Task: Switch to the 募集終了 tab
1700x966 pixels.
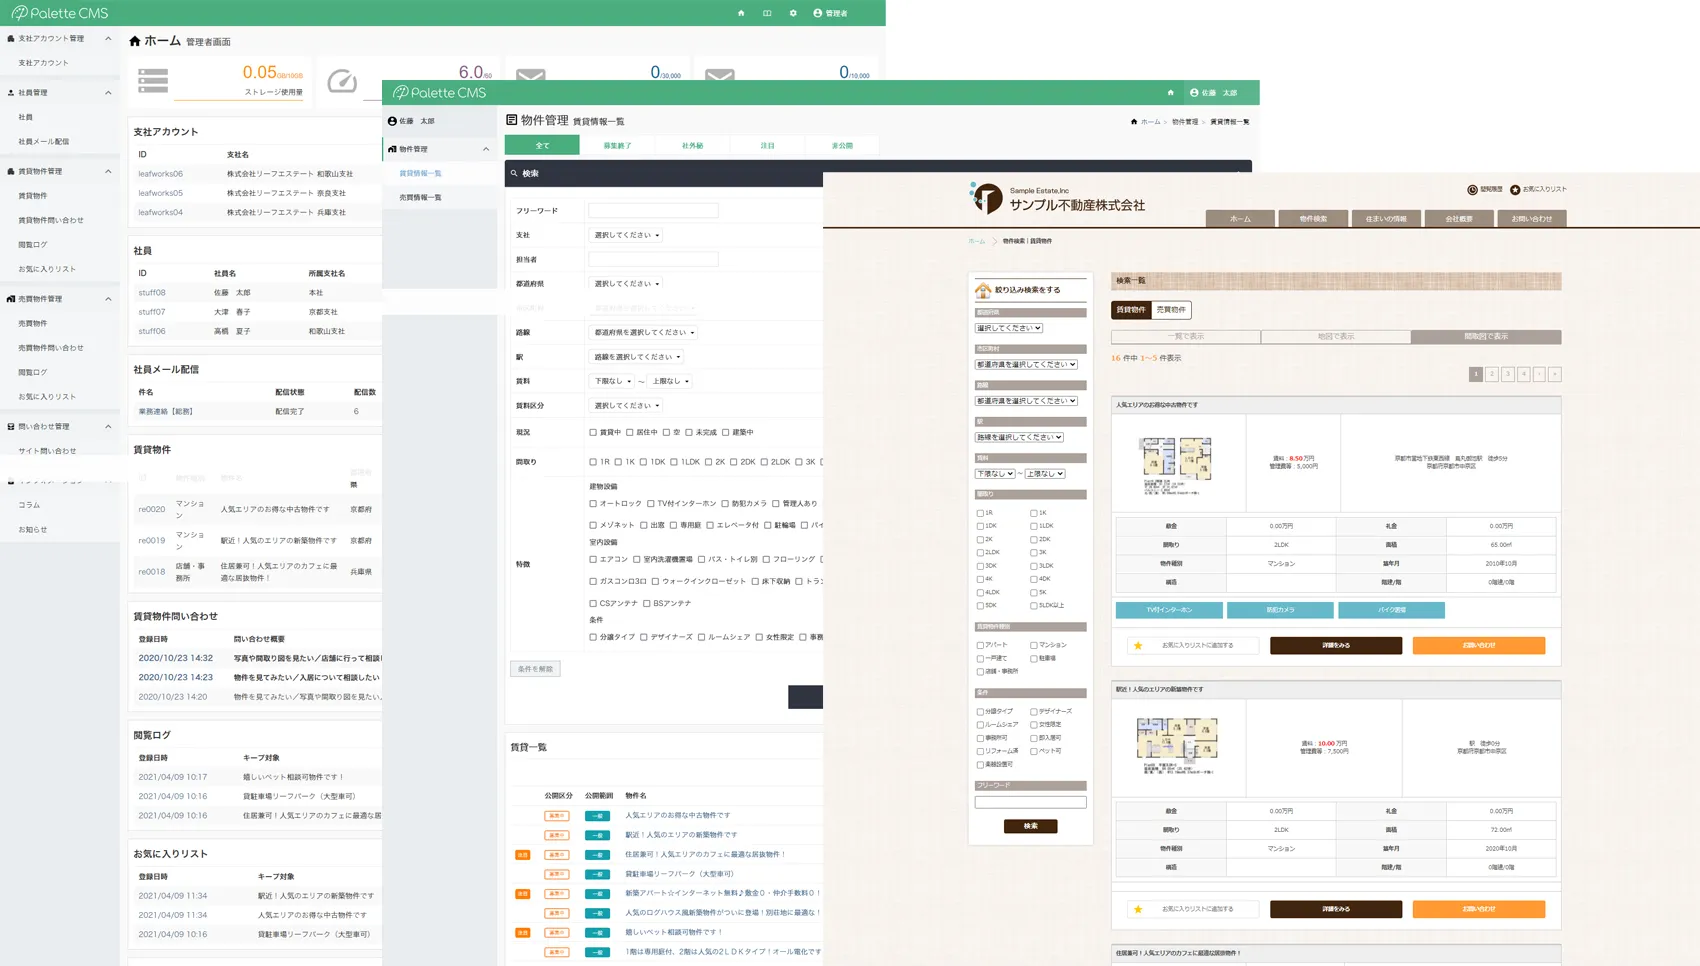Action: coord(617,145)
